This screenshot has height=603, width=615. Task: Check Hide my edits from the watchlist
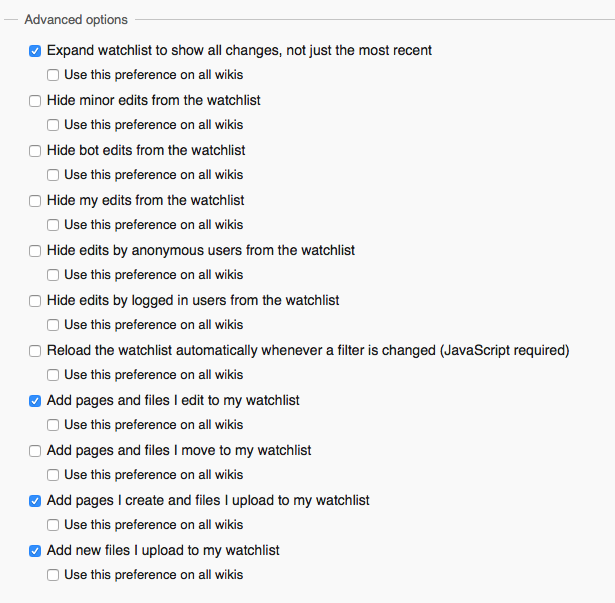coord(35,201)
